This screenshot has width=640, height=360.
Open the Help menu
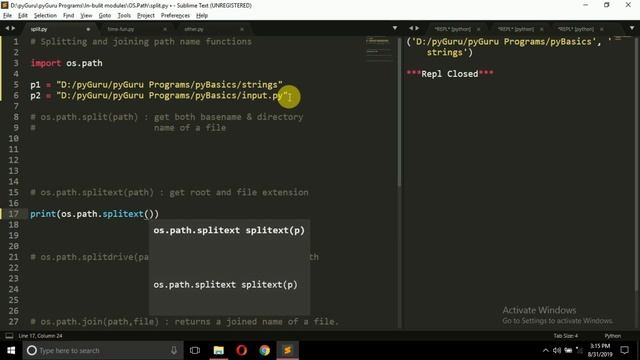(202, 16)
